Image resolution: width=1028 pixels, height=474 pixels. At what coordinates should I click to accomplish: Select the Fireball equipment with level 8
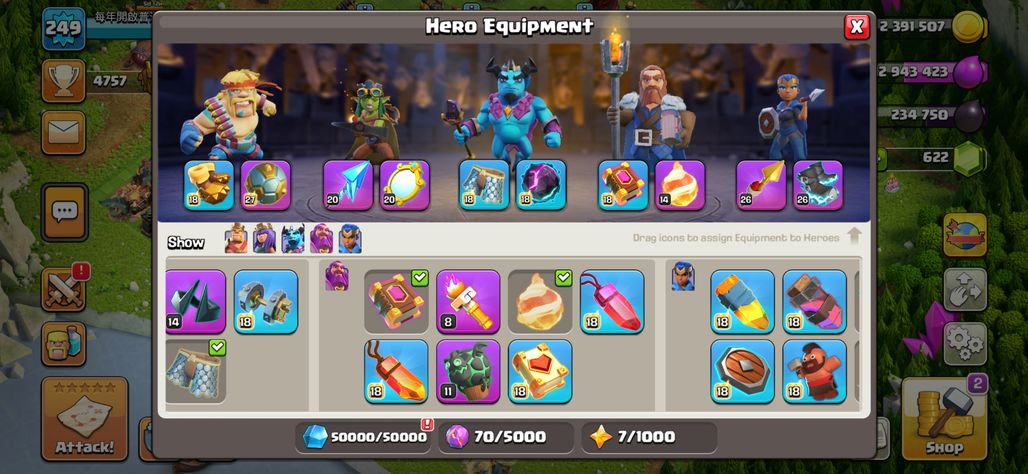tap(468, 302)
